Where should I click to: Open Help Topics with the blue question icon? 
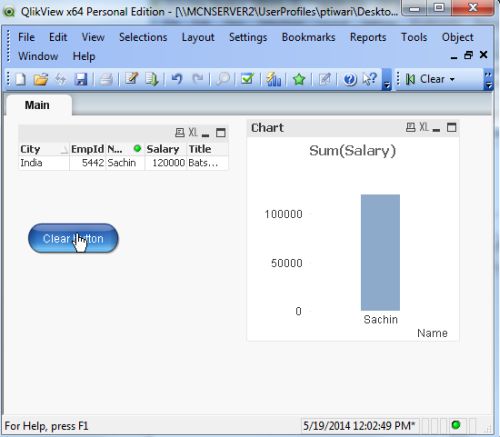tap(350, 80)
